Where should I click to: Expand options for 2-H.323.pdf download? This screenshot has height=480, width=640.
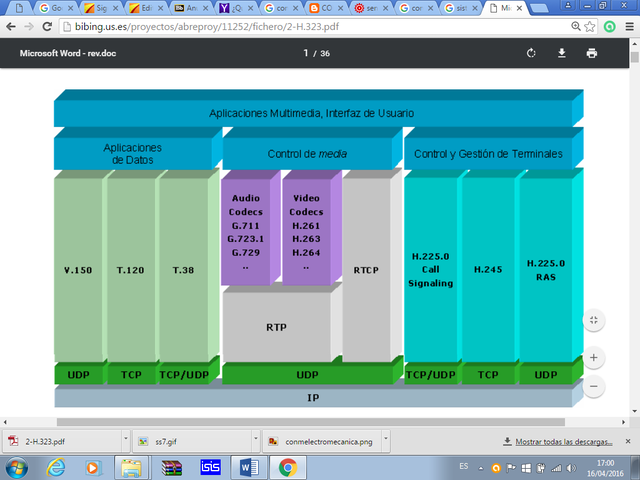click(126, 439)
